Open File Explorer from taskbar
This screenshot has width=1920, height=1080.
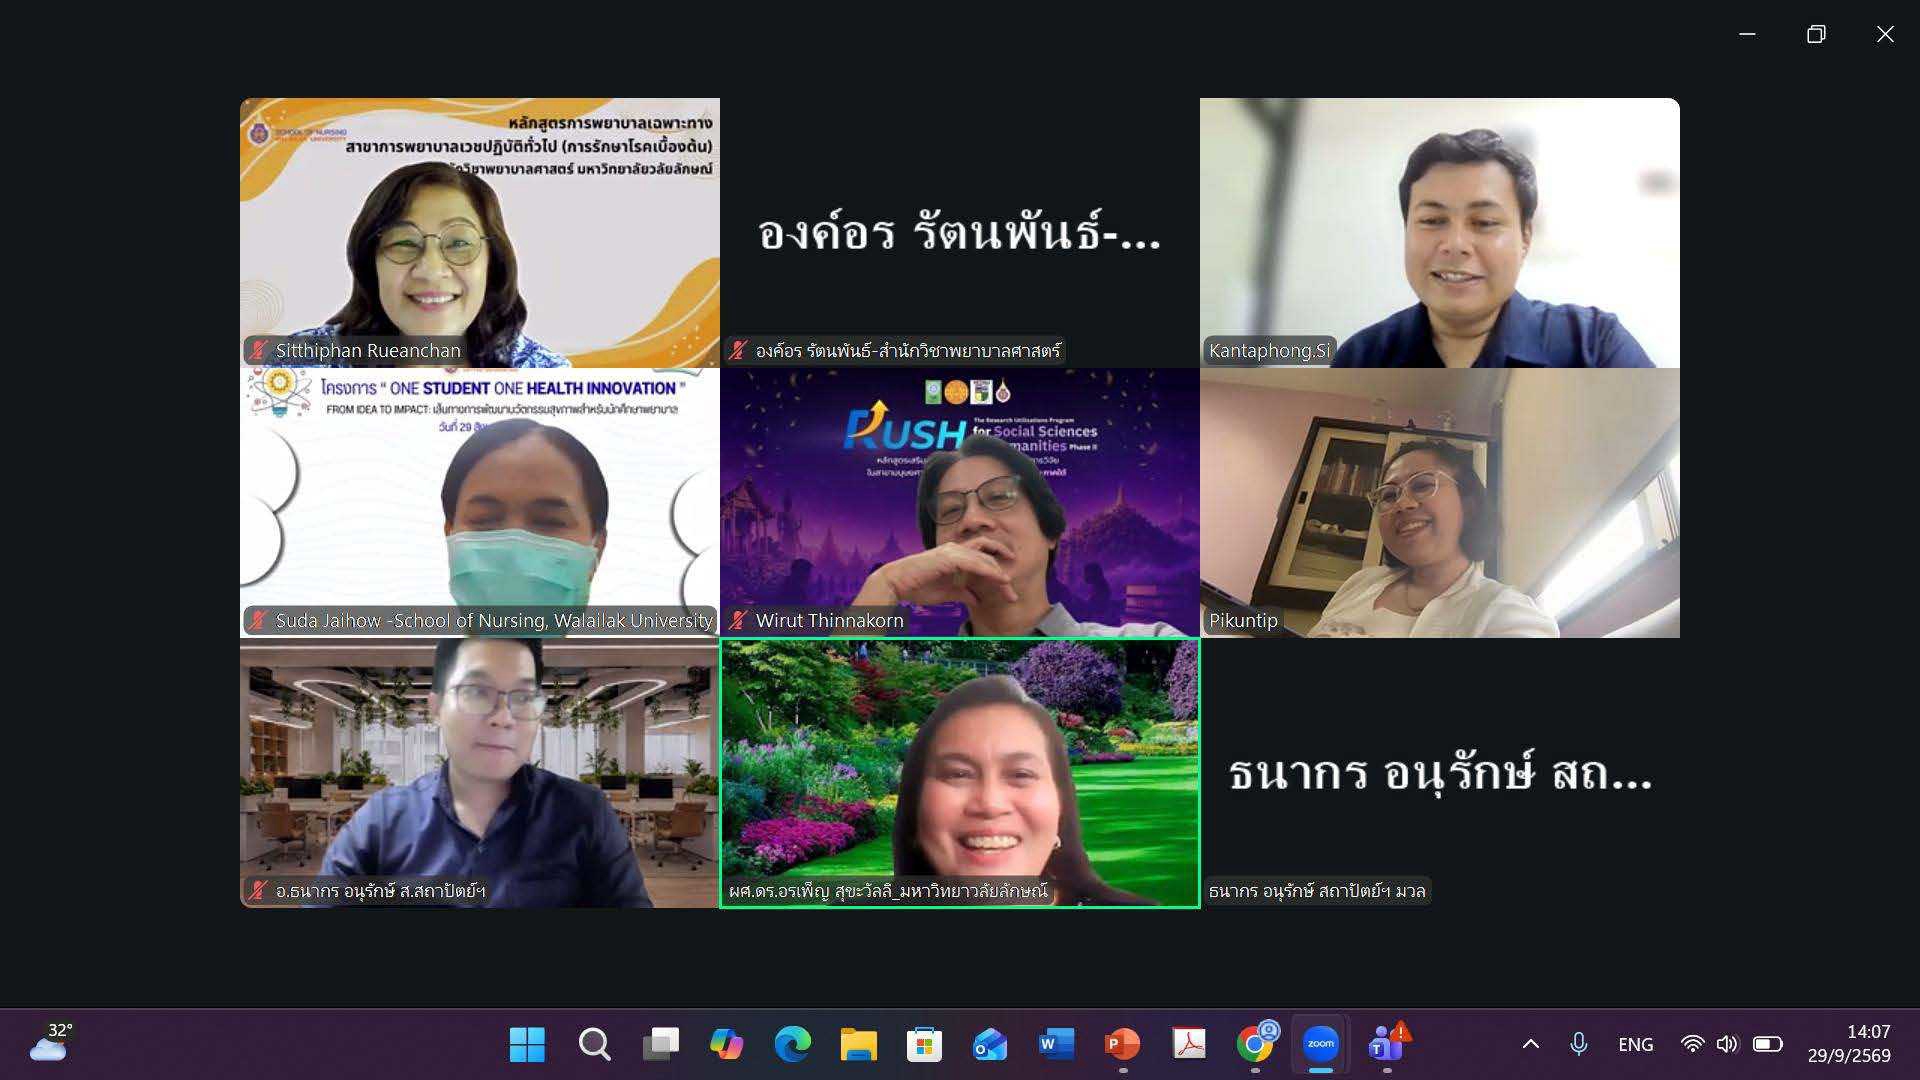[859, 1045]
